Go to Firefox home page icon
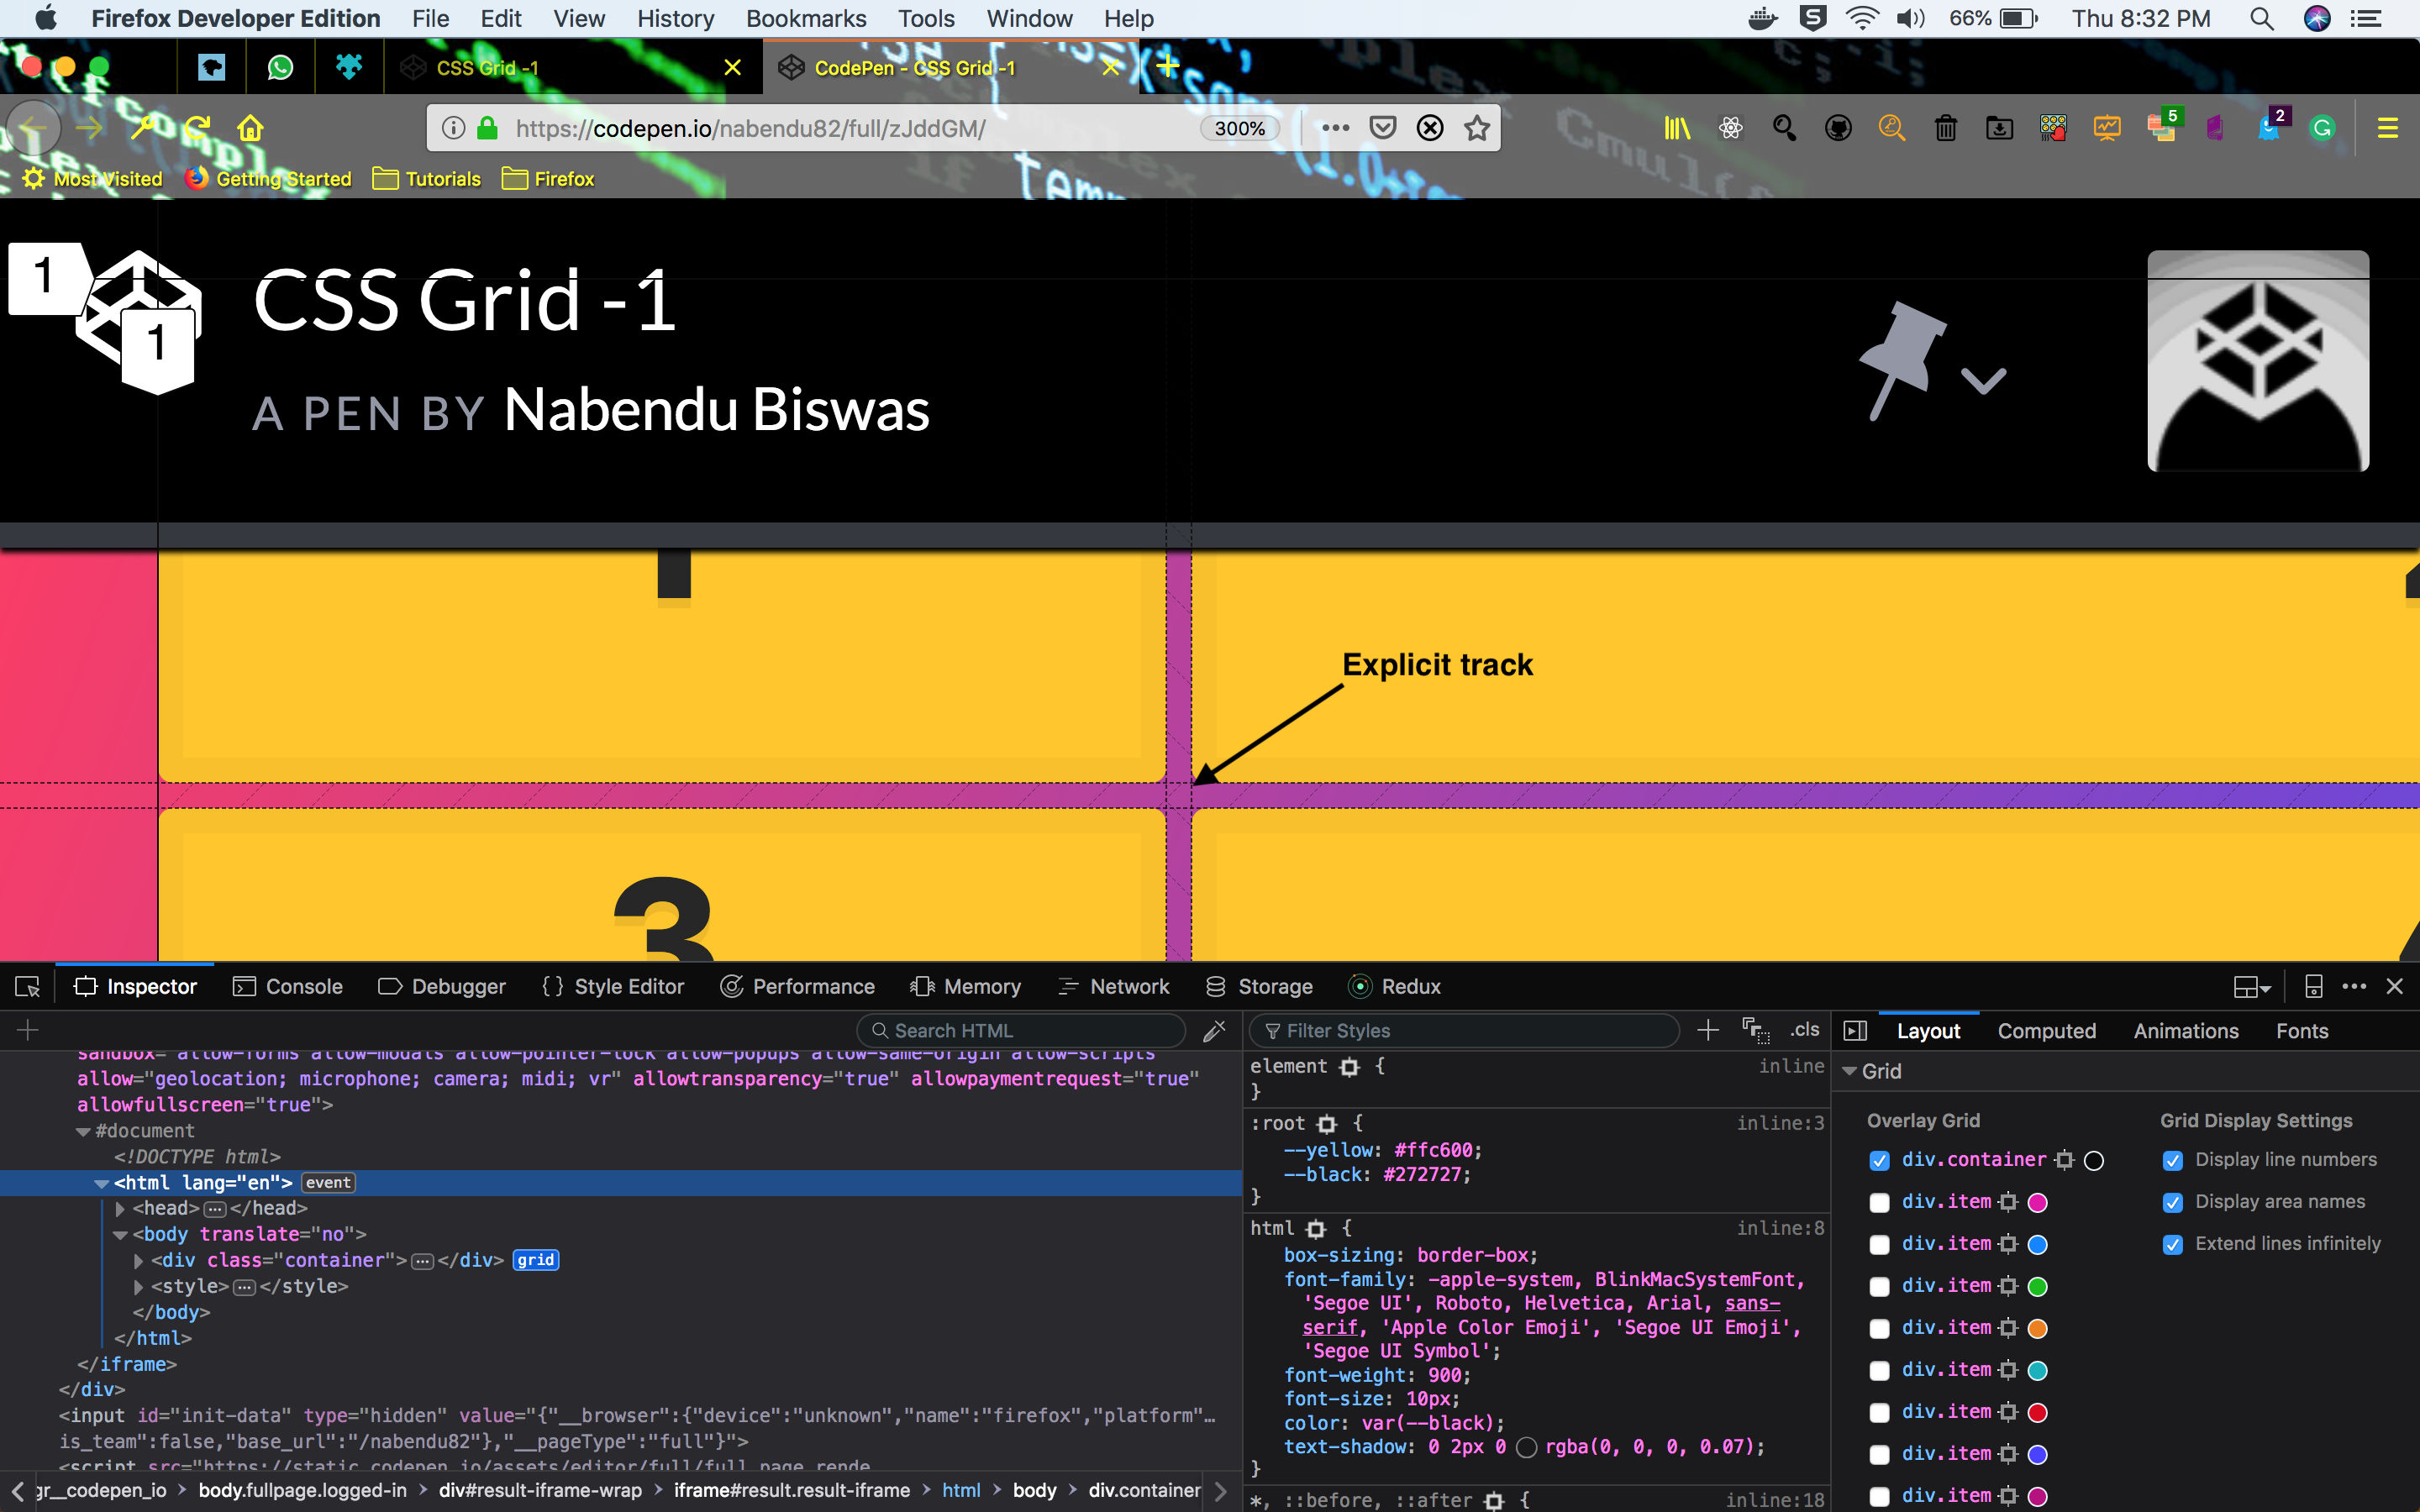This screenshot has height=1512, width=2420. (x=250, y=128)
